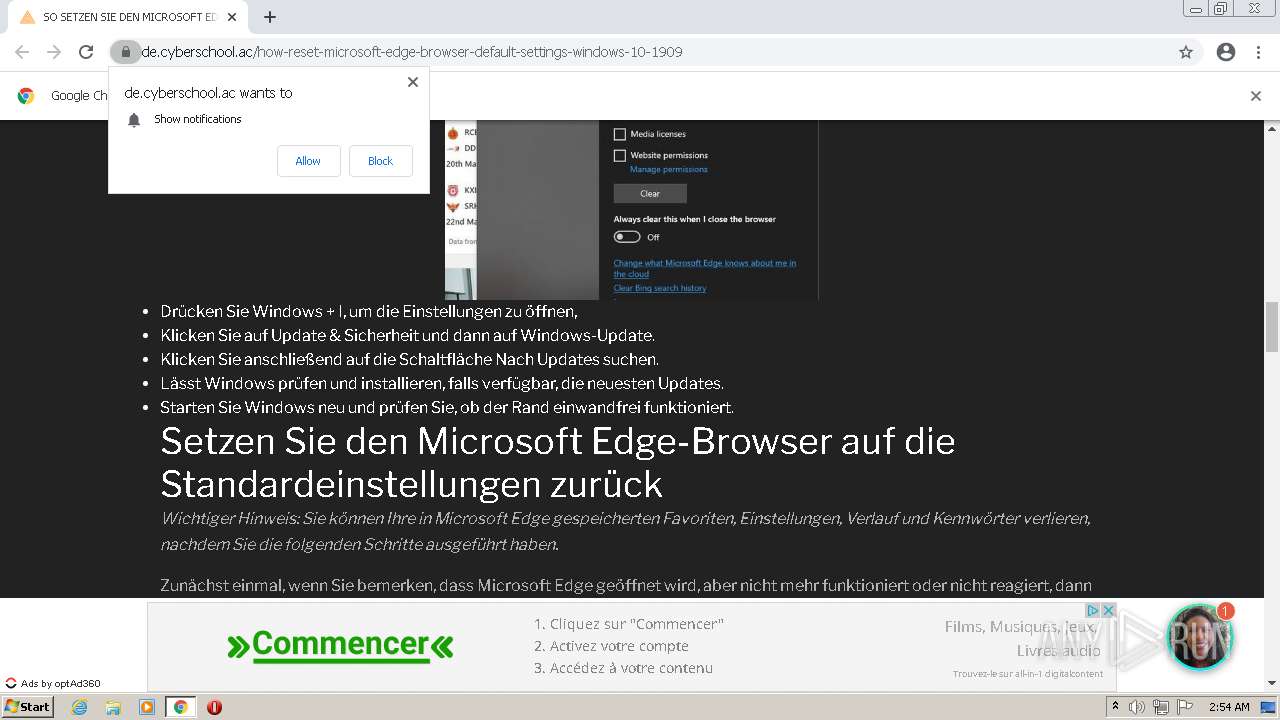
Task: Open the File Explorer taskbar icon
Action: click(x=113, y=707)
